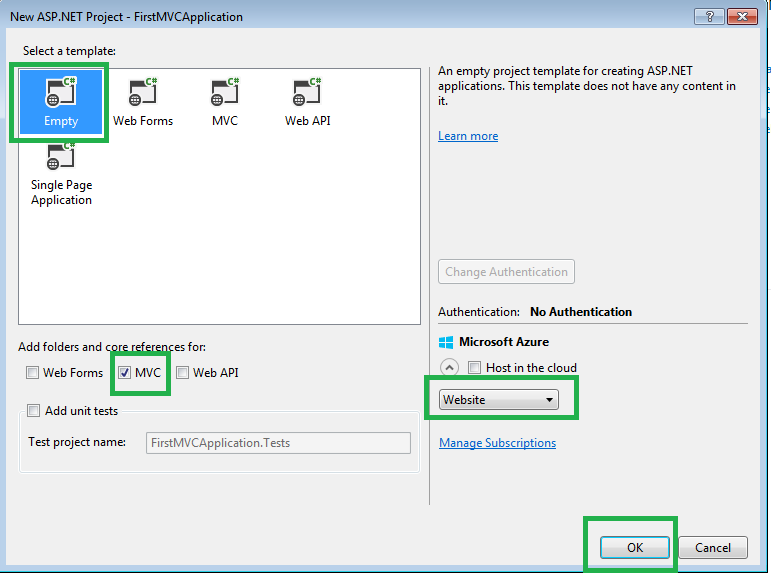Check Host in the cloud

click(474, 367)
